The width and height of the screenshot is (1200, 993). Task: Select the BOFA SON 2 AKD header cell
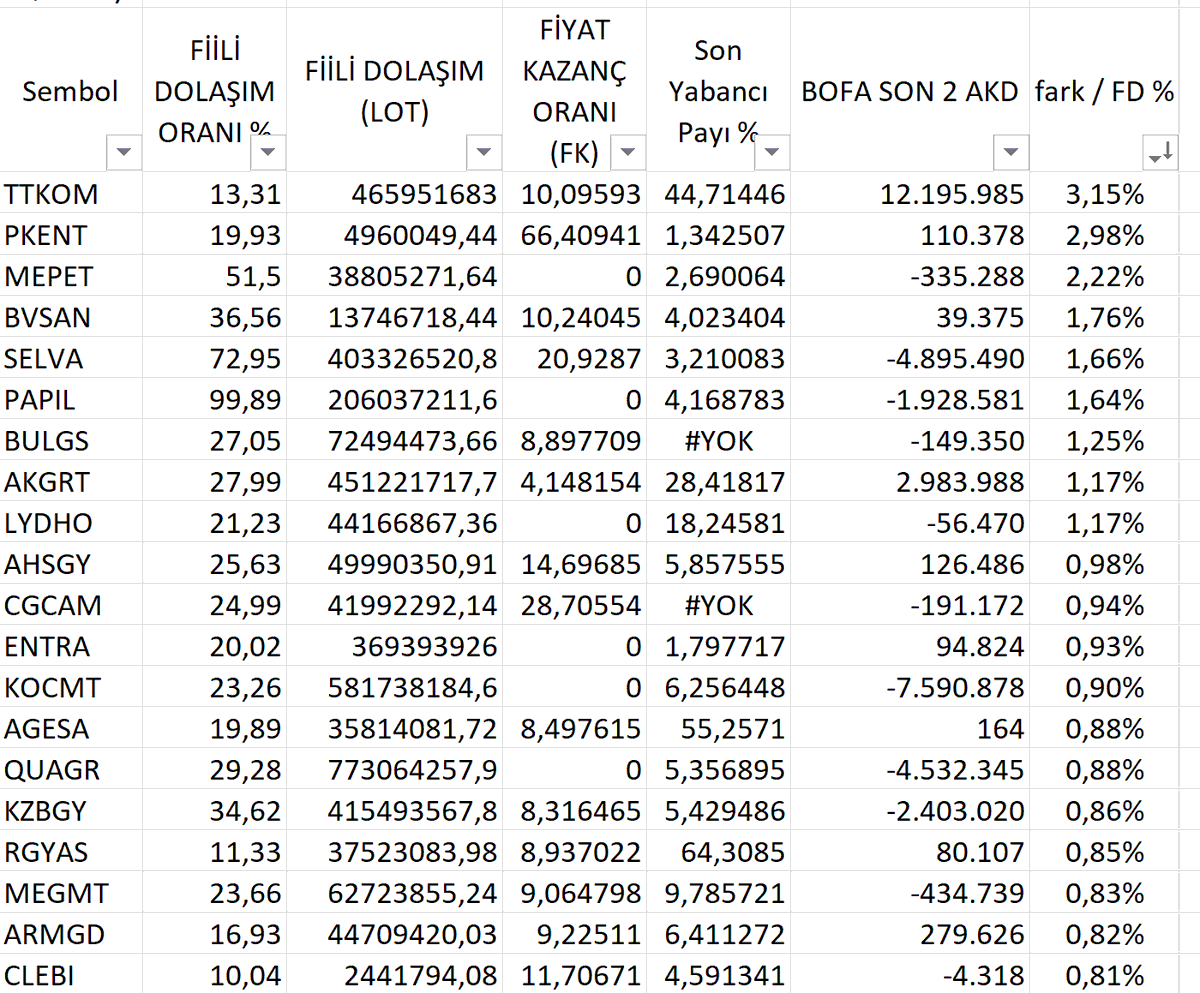point(910,91)
